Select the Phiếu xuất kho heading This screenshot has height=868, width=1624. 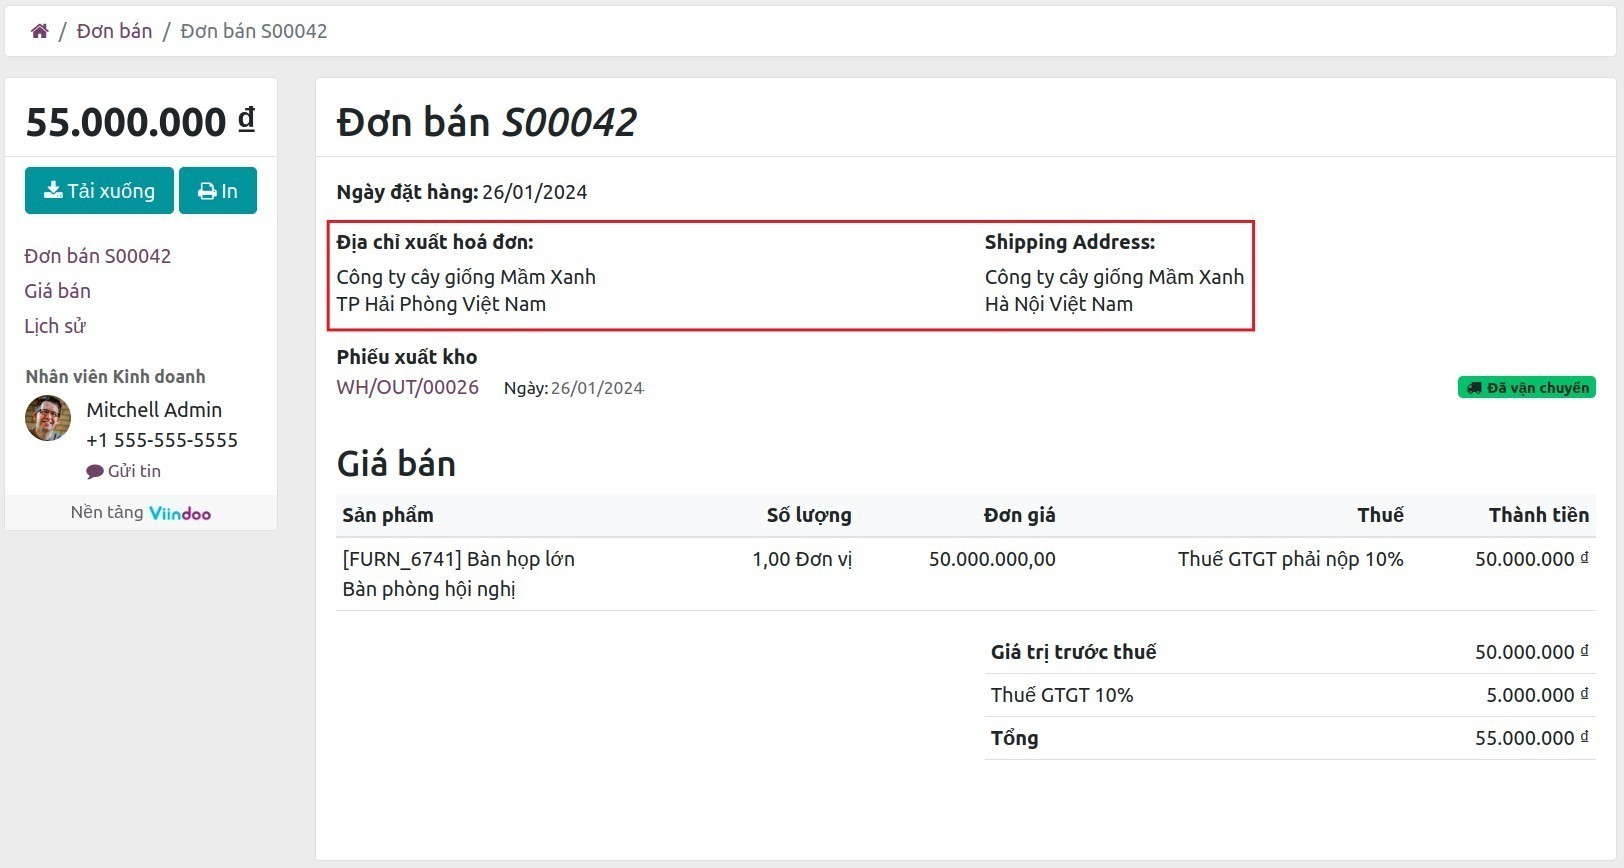point(407,357)
